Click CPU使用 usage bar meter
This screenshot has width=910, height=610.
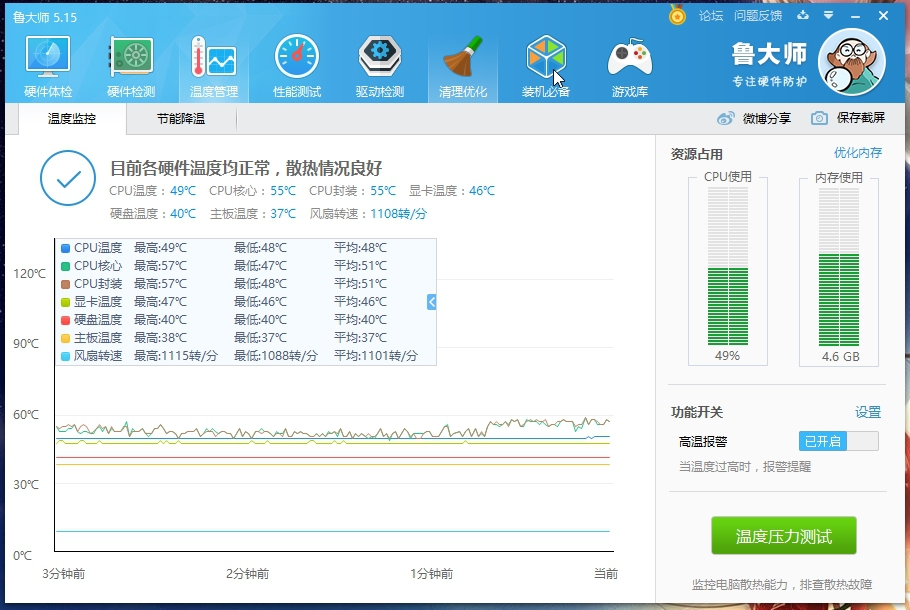[x=728, y=266]
